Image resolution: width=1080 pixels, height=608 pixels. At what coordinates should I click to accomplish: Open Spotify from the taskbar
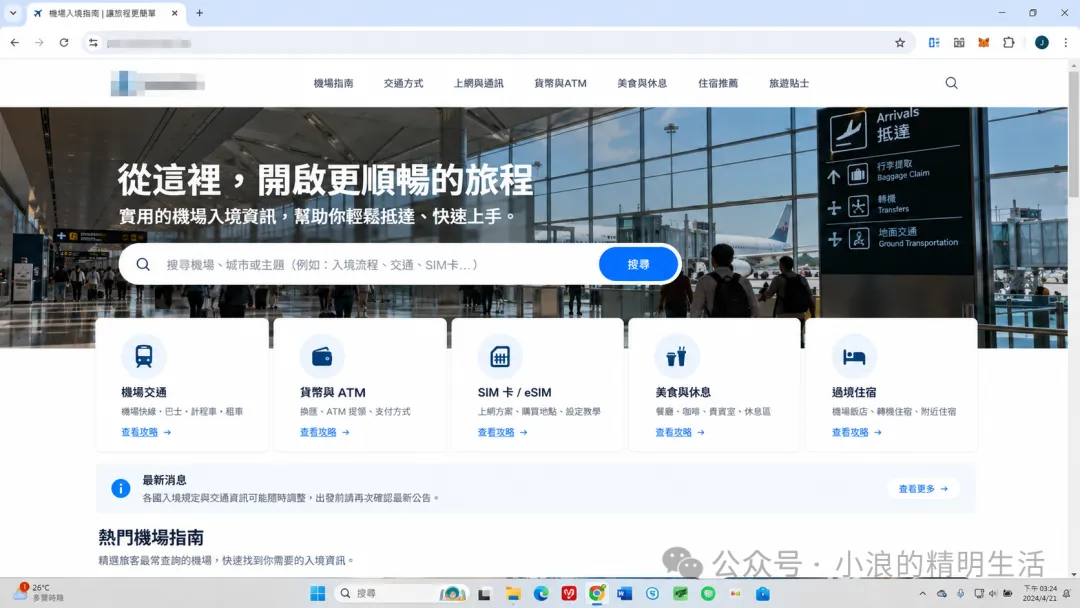[707, 594]
